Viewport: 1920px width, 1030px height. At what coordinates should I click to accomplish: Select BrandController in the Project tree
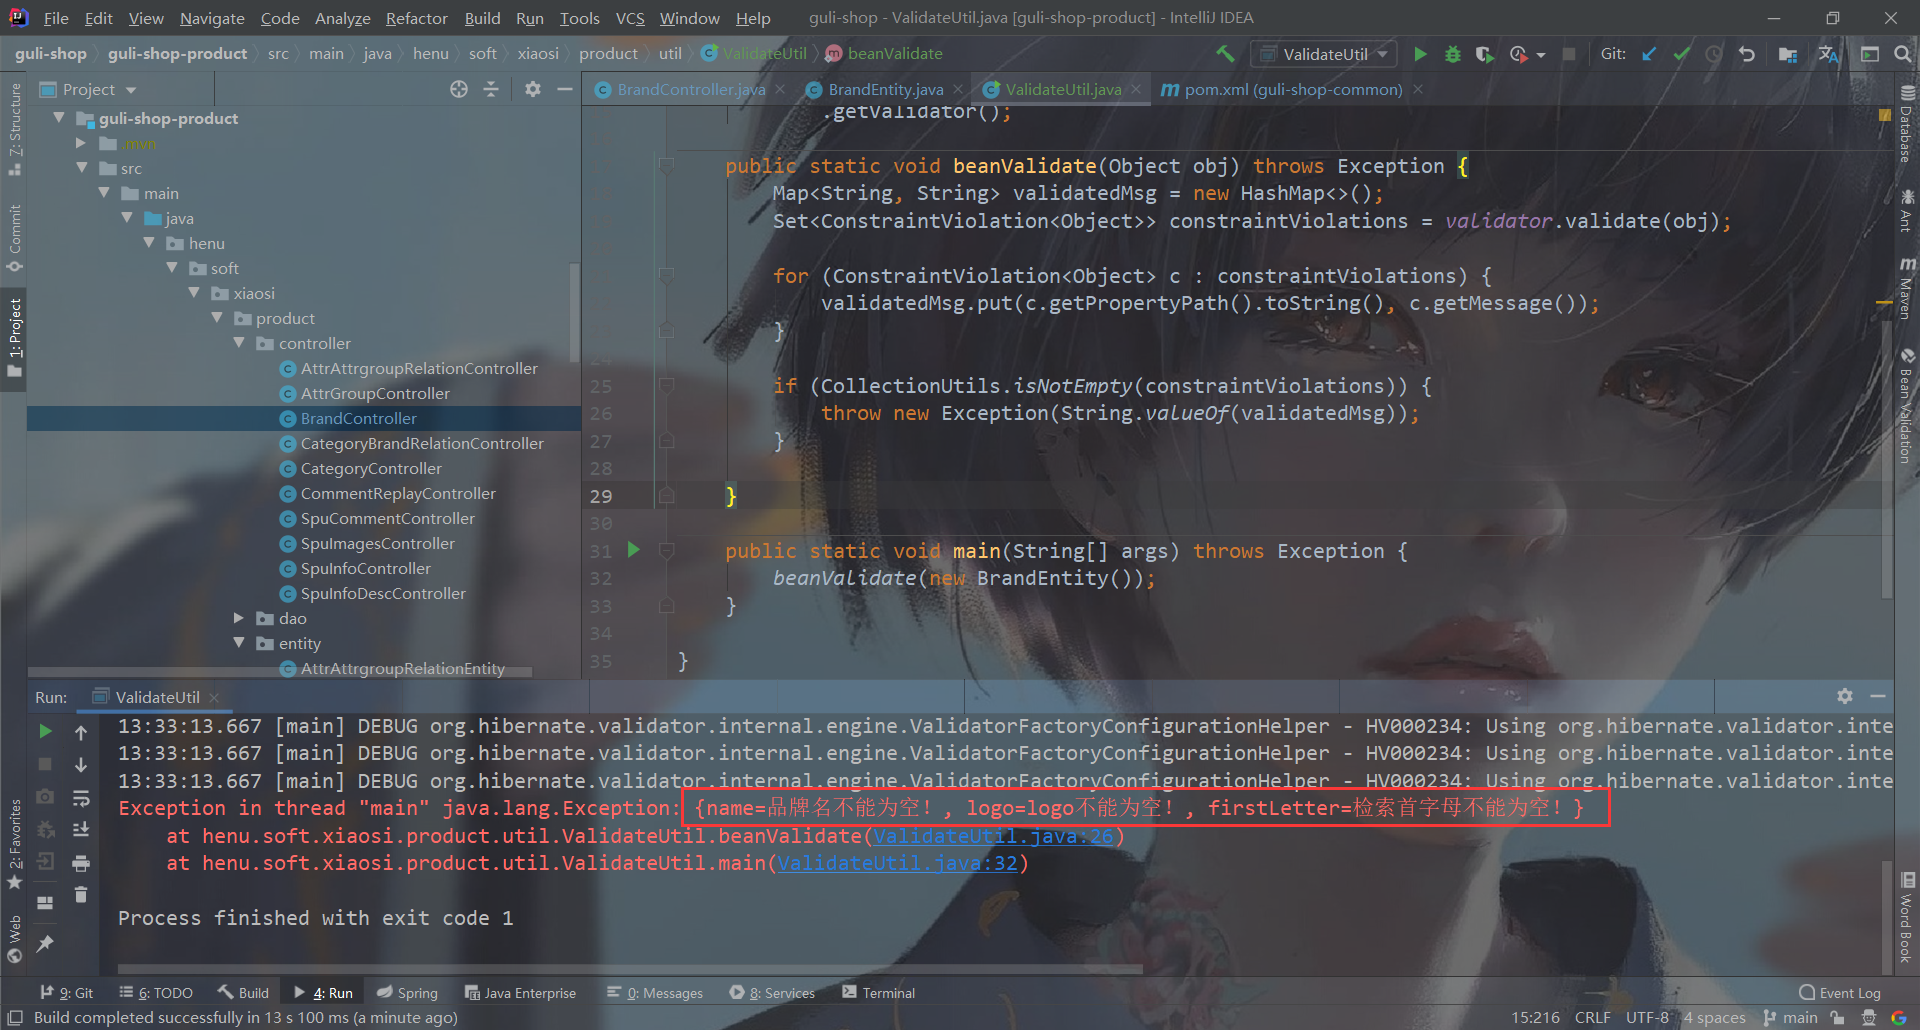359,418
